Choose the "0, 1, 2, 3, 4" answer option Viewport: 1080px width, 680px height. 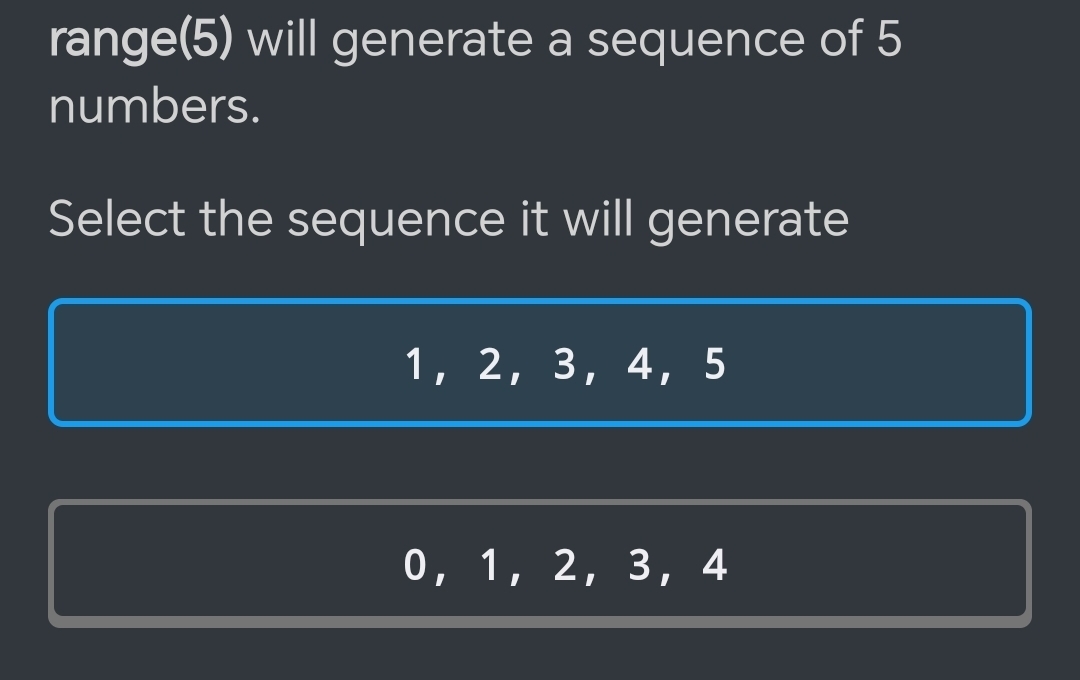point(540,564)
